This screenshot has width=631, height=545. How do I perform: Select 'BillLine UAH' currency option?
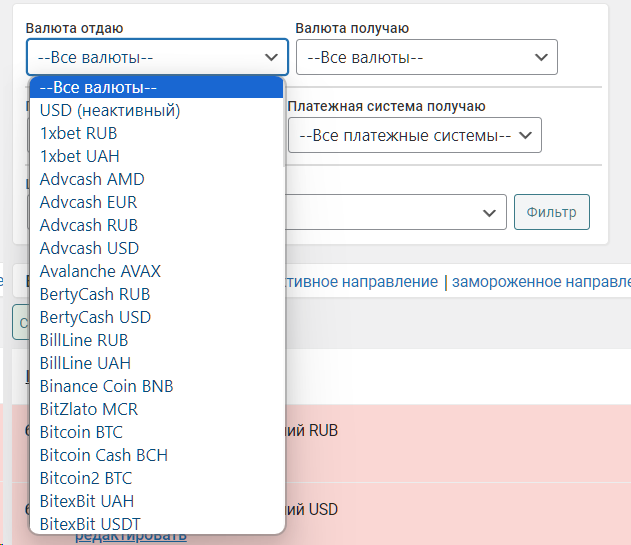[x=85, y=363]
